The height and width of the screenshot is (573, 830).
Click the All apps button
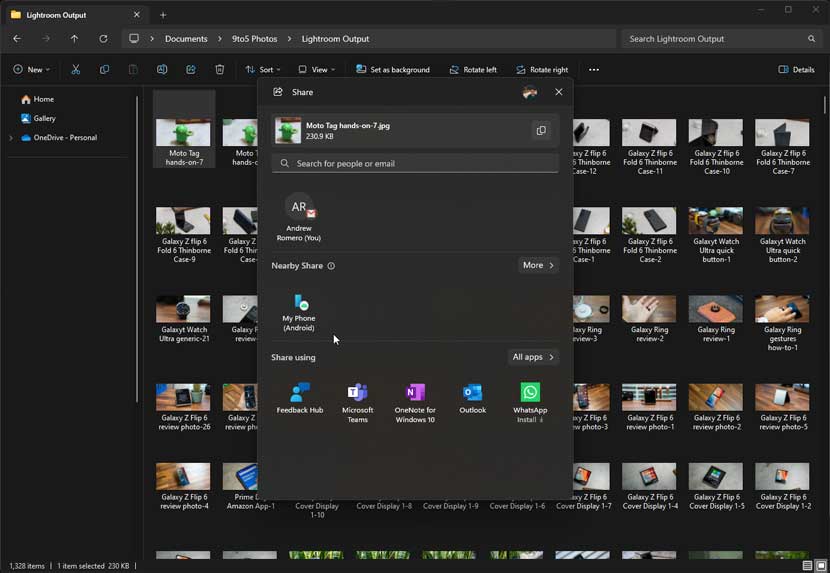533,357
